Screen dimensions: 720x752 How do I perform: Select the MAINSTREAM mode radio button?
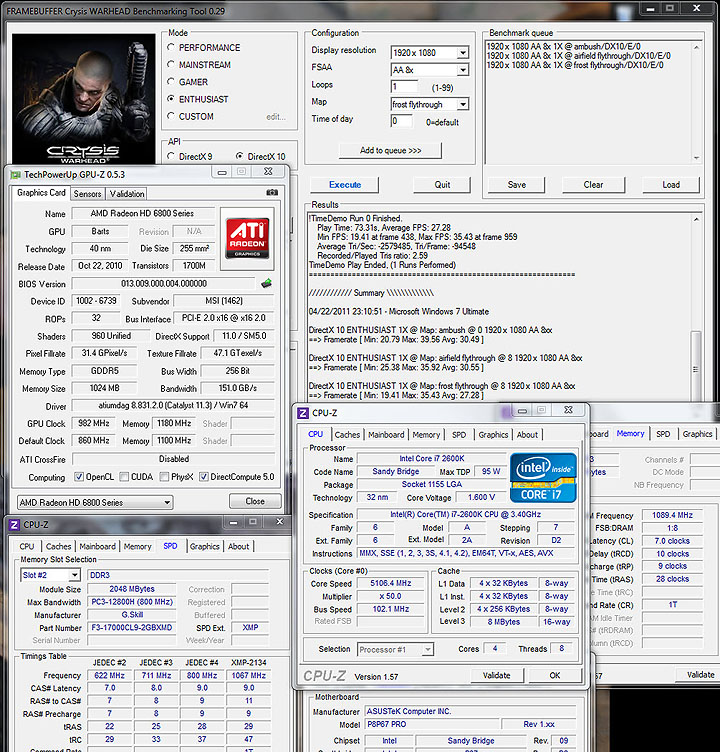point(171,64)
